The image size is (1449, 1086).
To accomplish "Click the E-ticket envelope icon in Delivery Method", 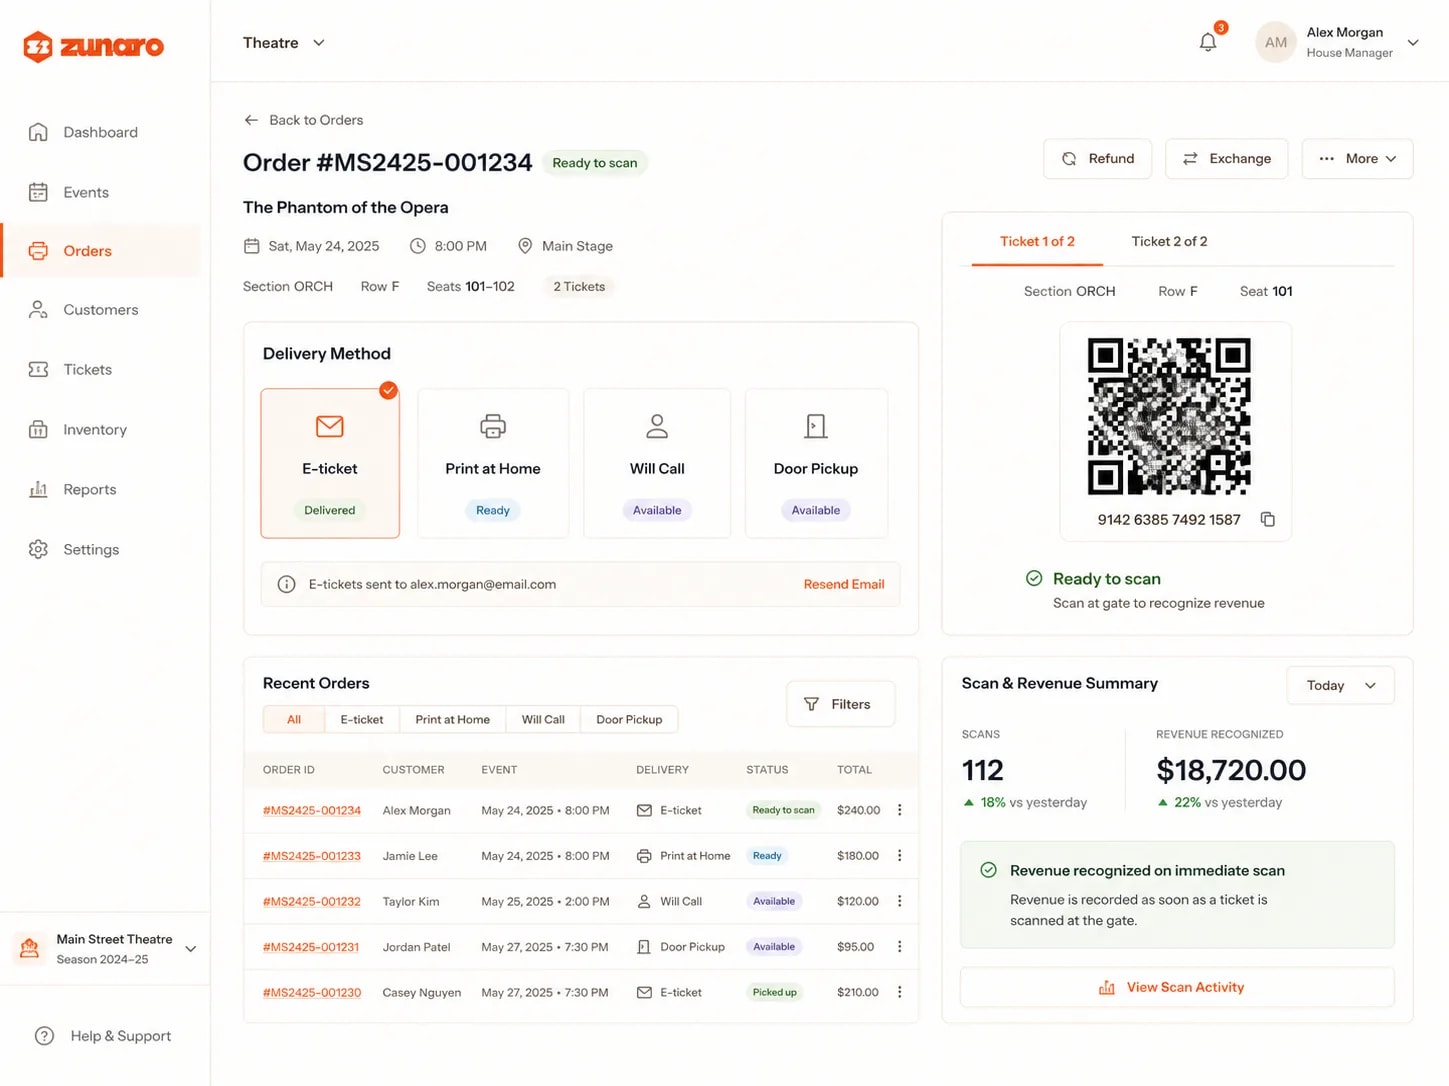I will click(329, 426).
